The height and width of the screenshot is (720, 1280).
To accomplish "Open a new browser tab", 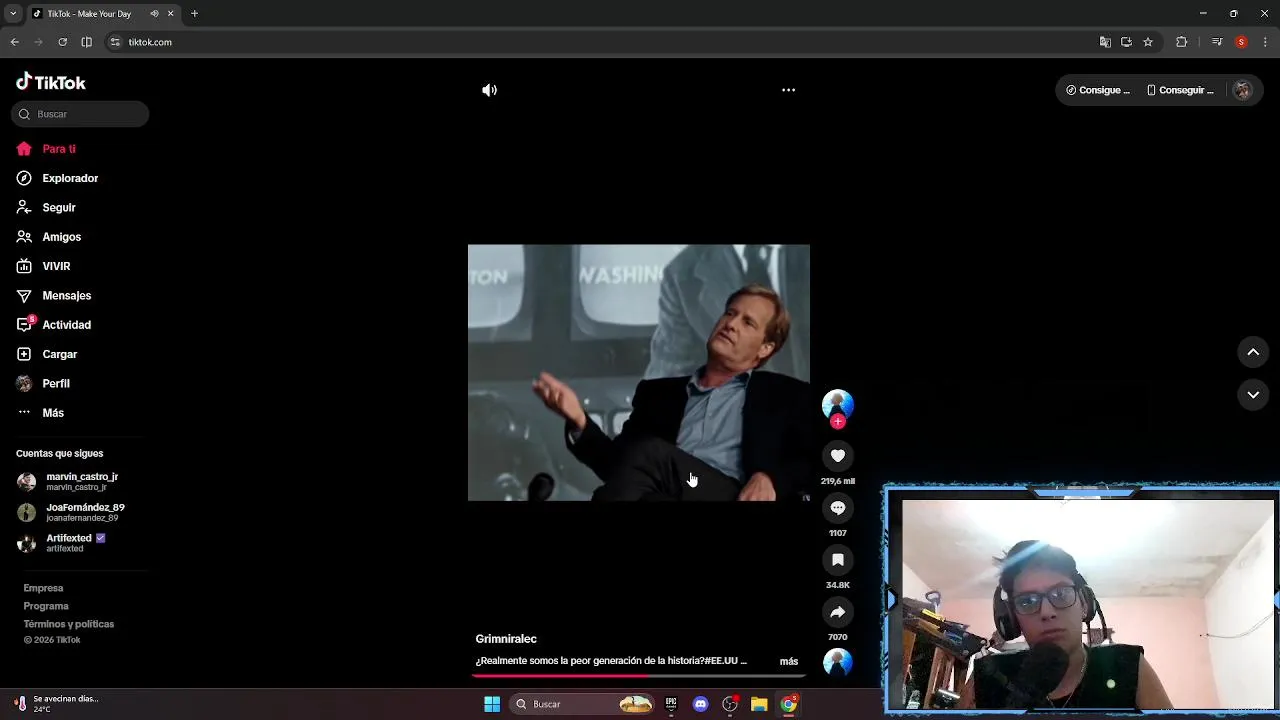I will pyautogui.click(x=194, y=14).
